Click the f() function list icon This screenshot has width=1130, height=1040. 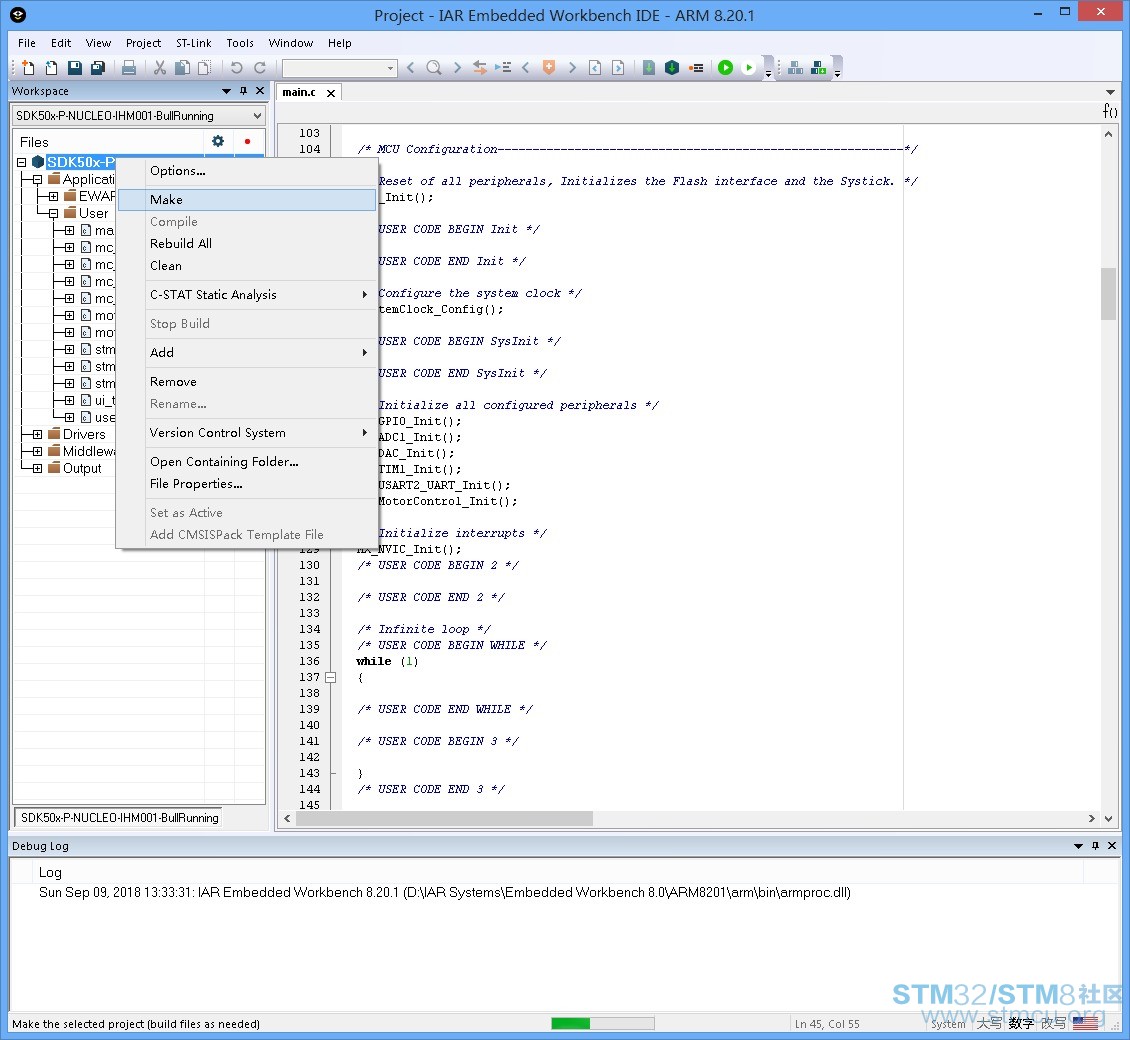click(x=1110, y=111)
